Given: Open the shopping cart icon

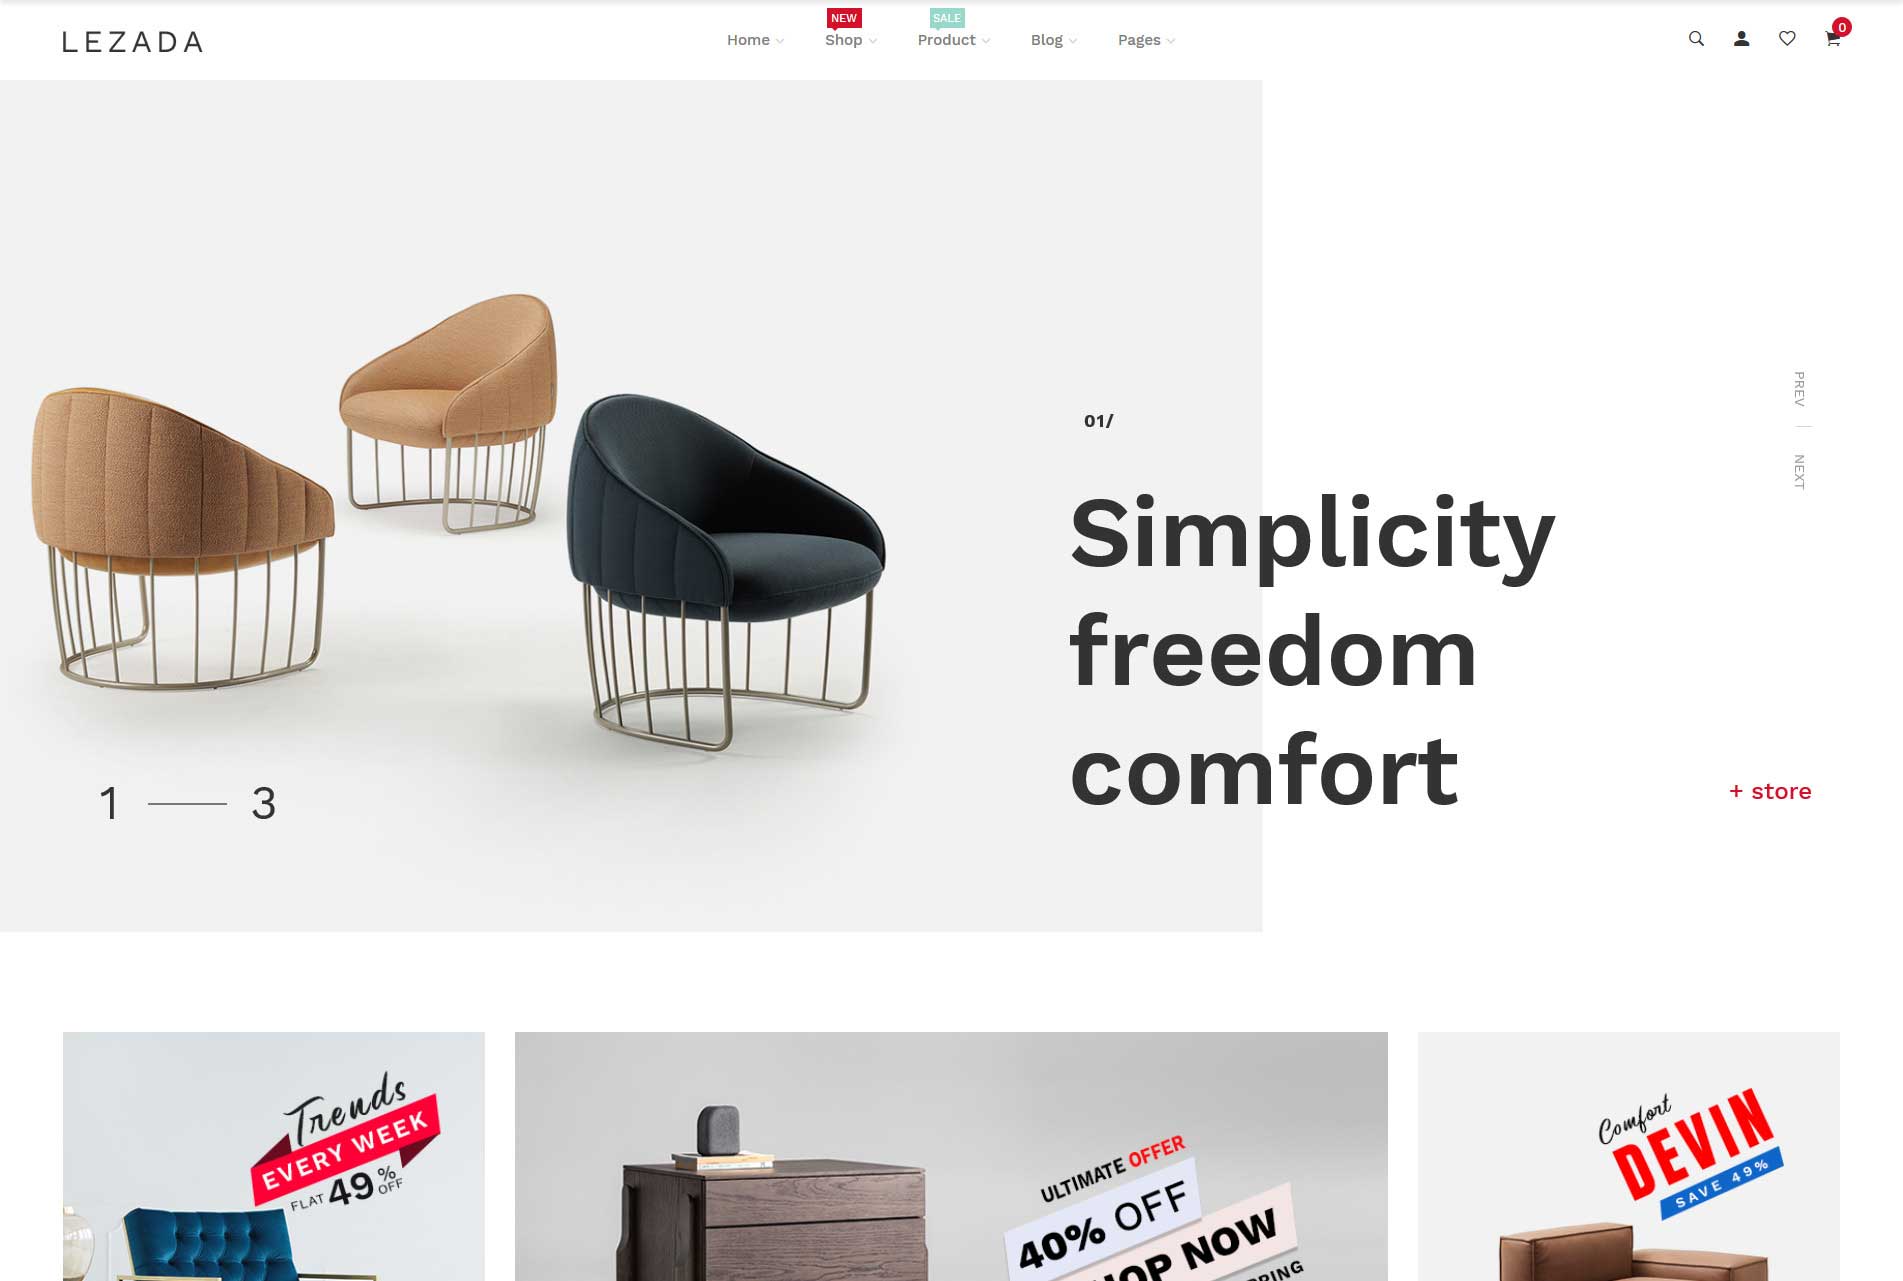Looking at the screenshot, I should [x=1832, y=40].
